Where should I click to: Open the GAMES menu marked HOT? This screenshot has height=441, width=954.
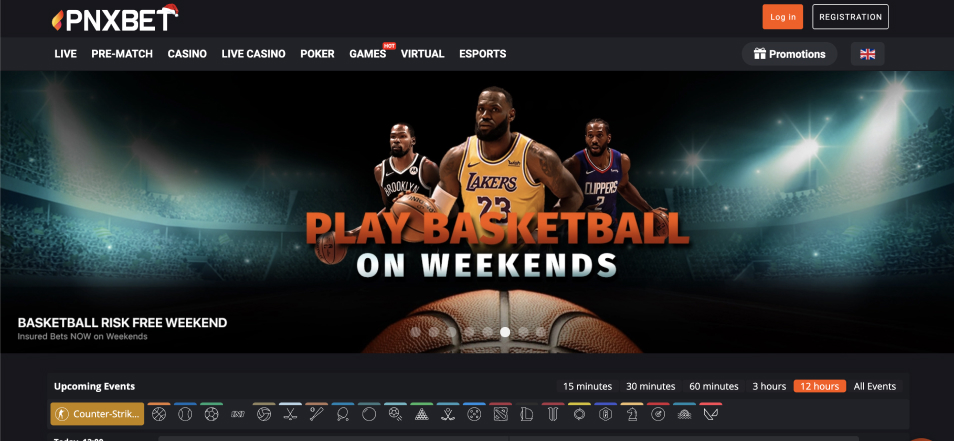(367, 54)
